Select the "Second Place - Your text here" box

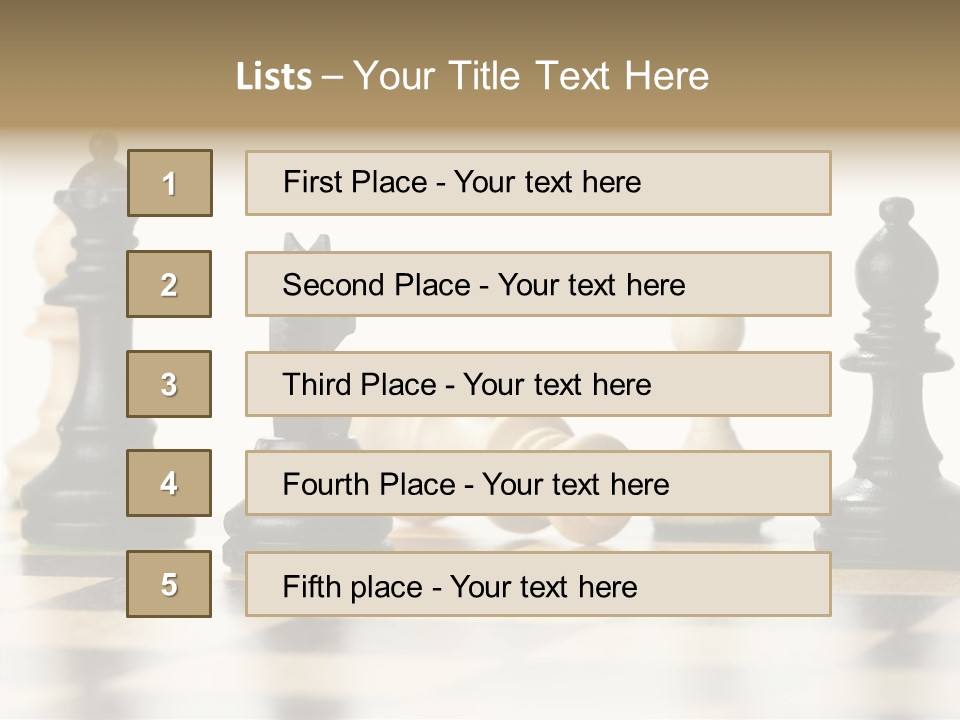coord(538,284)
